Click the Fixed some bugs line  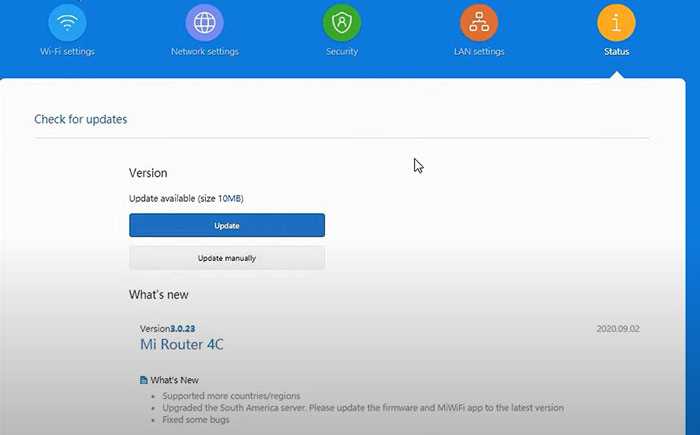(x=196, y=420)
